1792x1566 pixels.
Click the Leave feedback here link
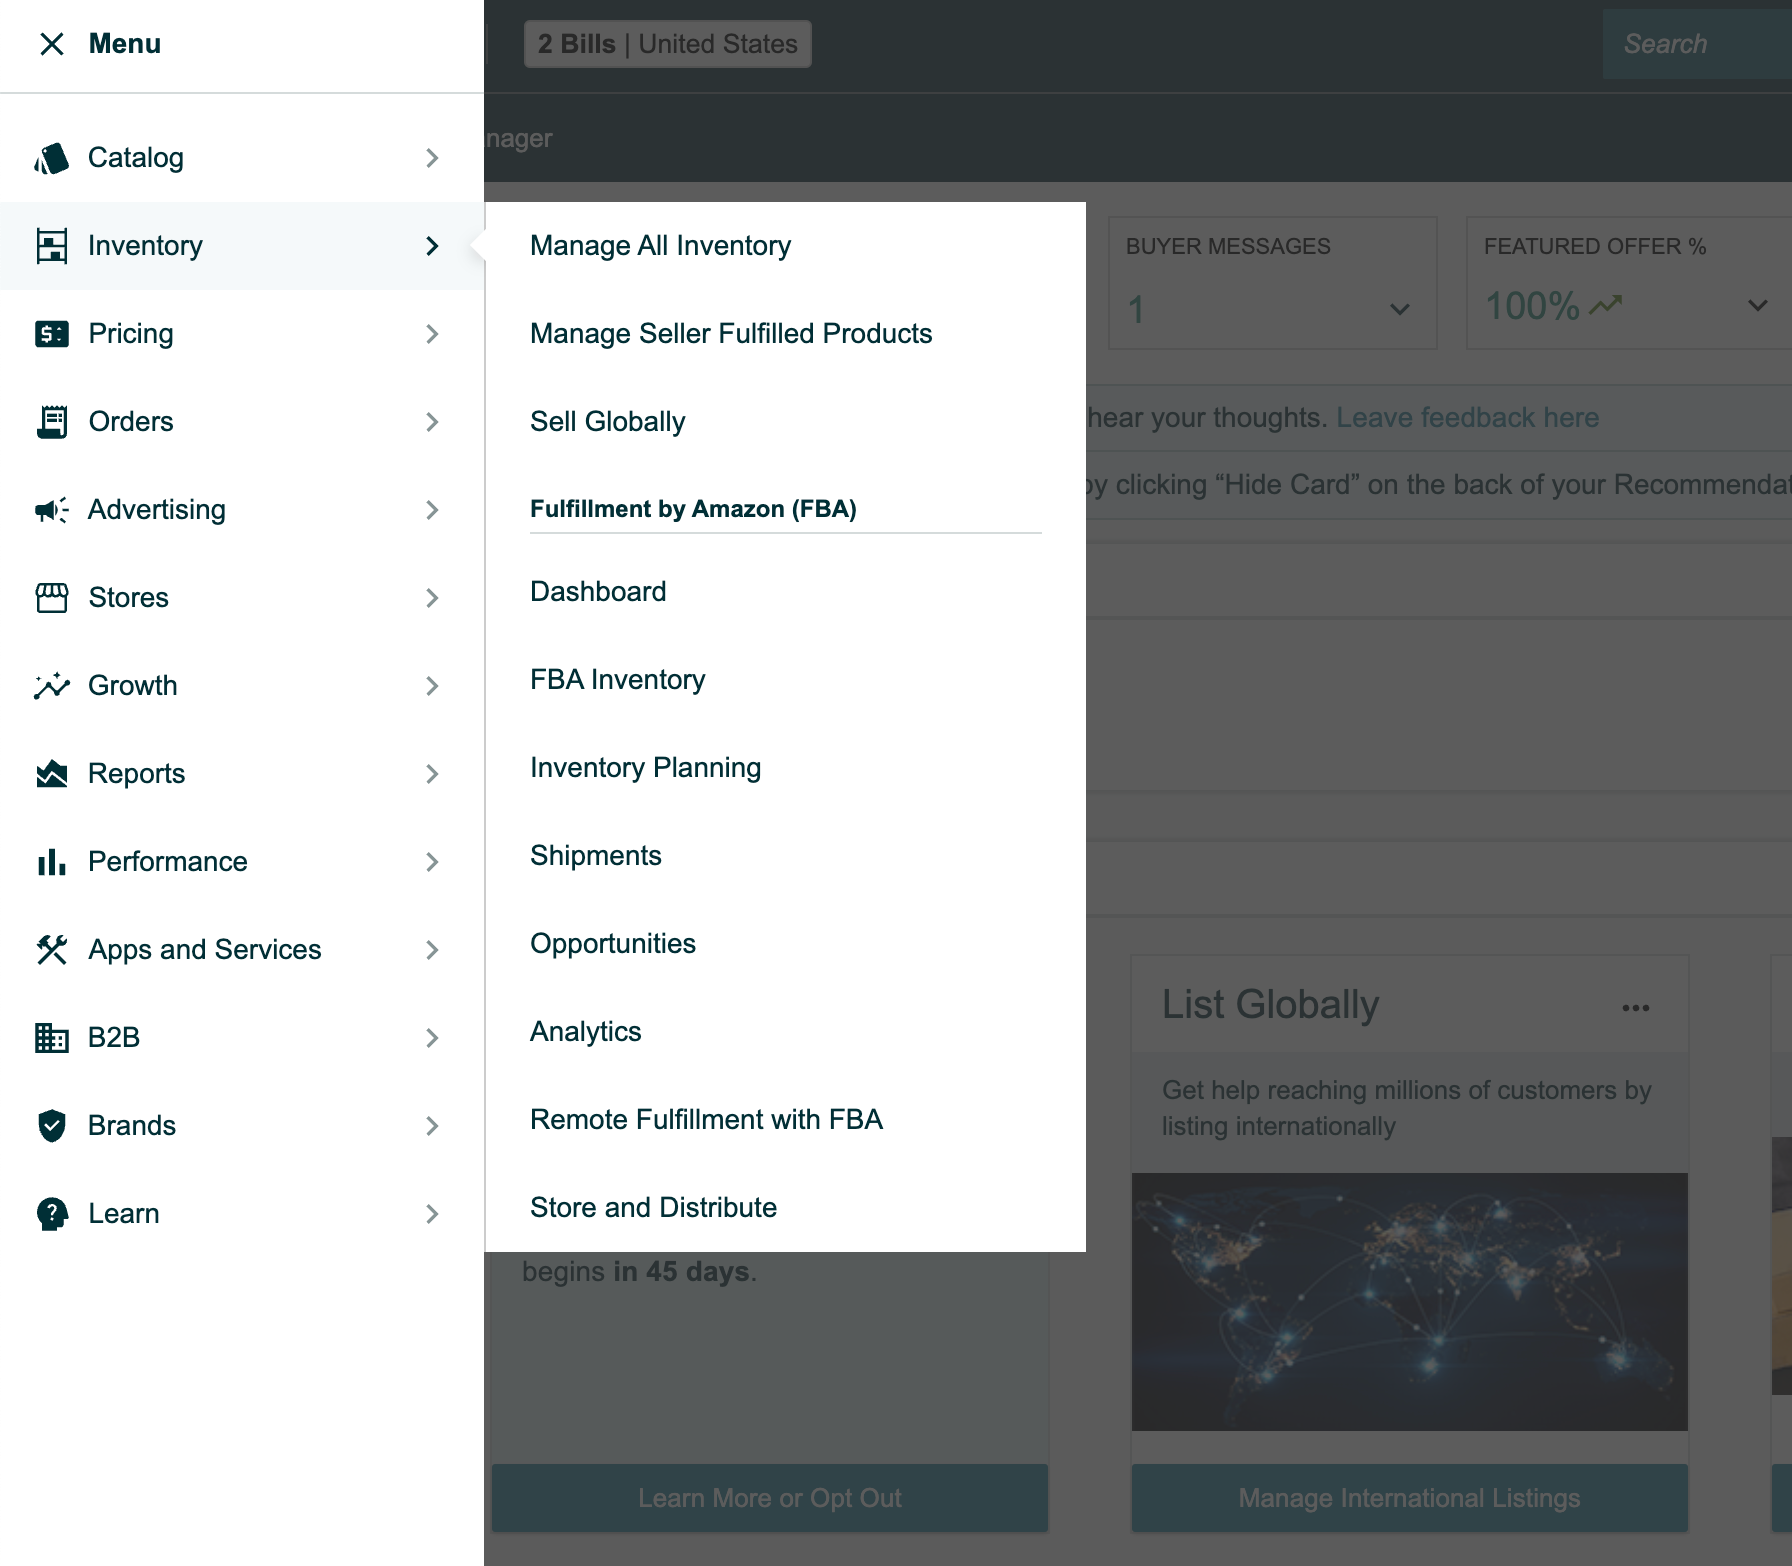pos(1468,417)
